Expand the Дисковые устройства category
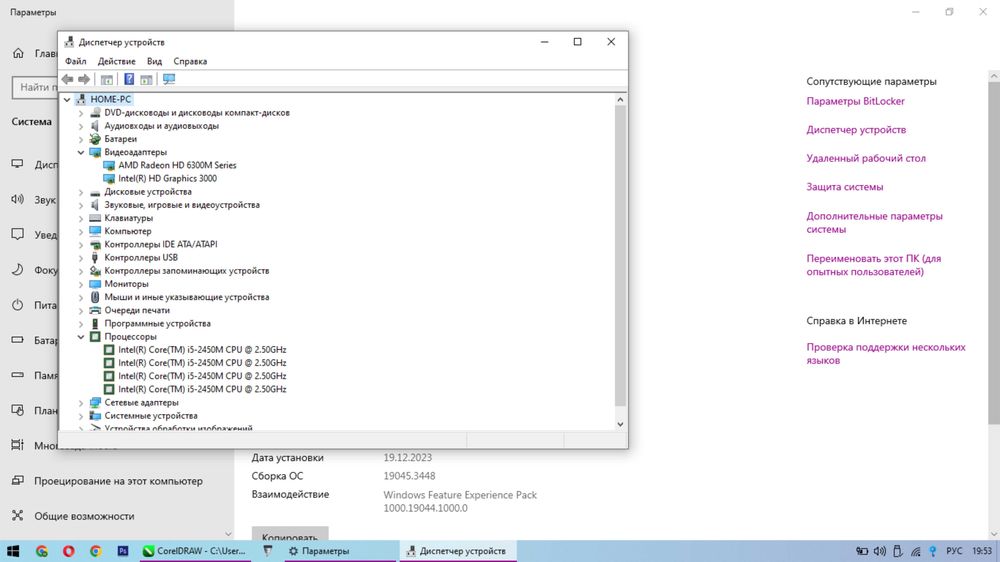This screenshot has height=562, width=1000. click(81, 192)
